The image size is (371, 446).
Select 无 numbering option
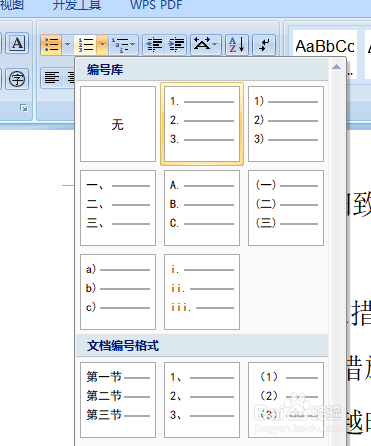118,124
